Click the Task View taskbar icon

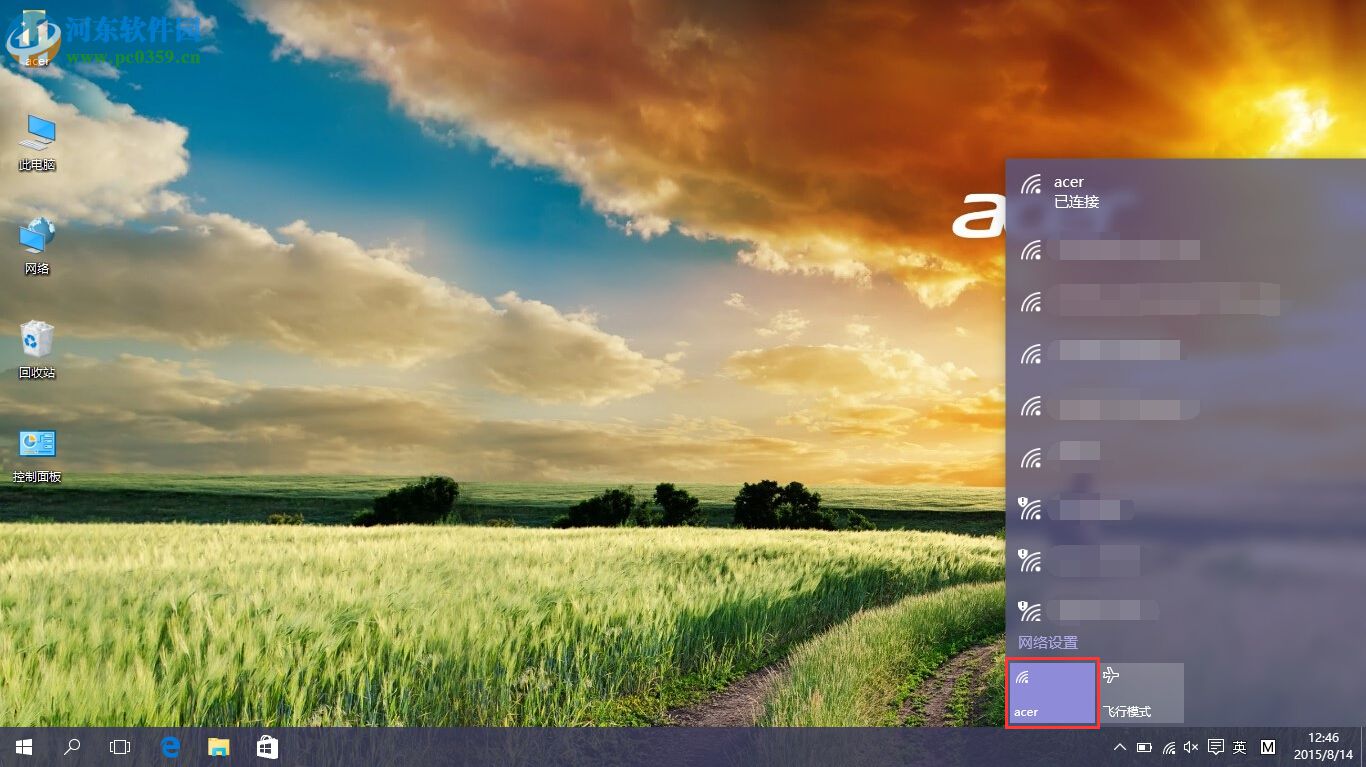click(119, 746)
